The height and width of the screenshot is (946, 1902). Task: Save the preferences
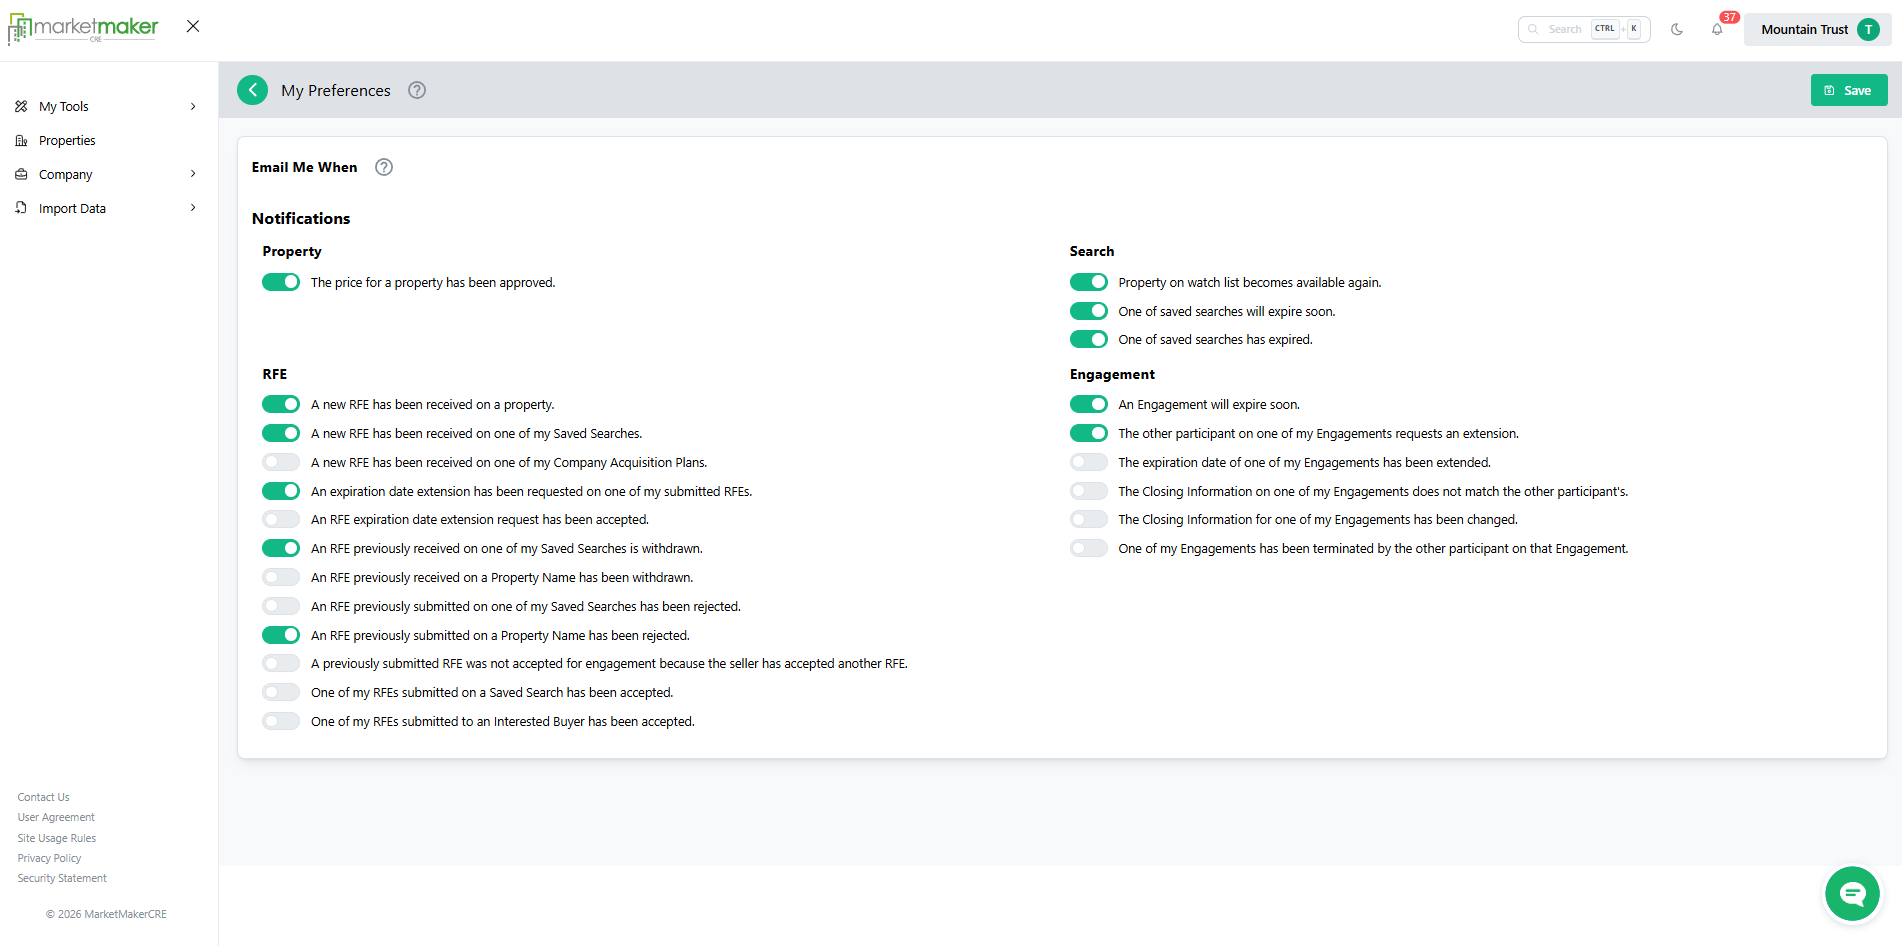point(1848,90)
